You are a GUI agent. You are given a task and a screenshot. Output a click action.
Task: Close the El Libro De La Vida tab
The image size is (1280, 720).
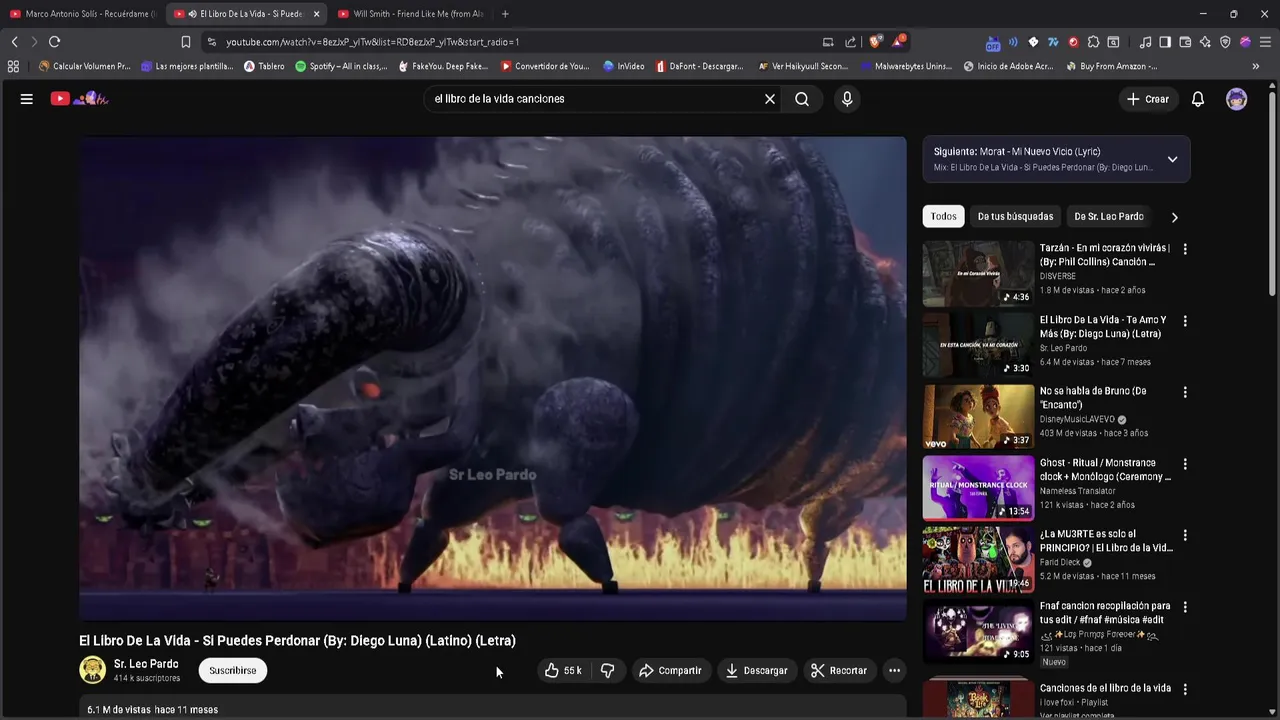[x=316, y=14]
